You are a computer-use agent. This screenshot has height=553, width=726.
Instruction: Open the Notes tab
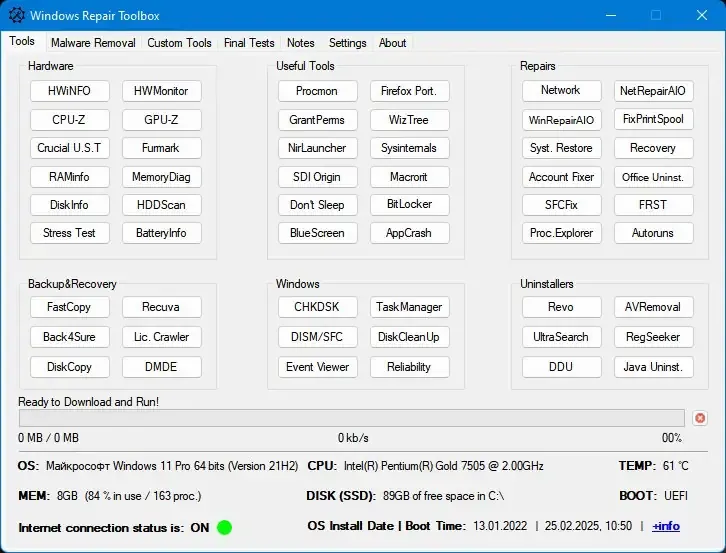coord(300,43)
